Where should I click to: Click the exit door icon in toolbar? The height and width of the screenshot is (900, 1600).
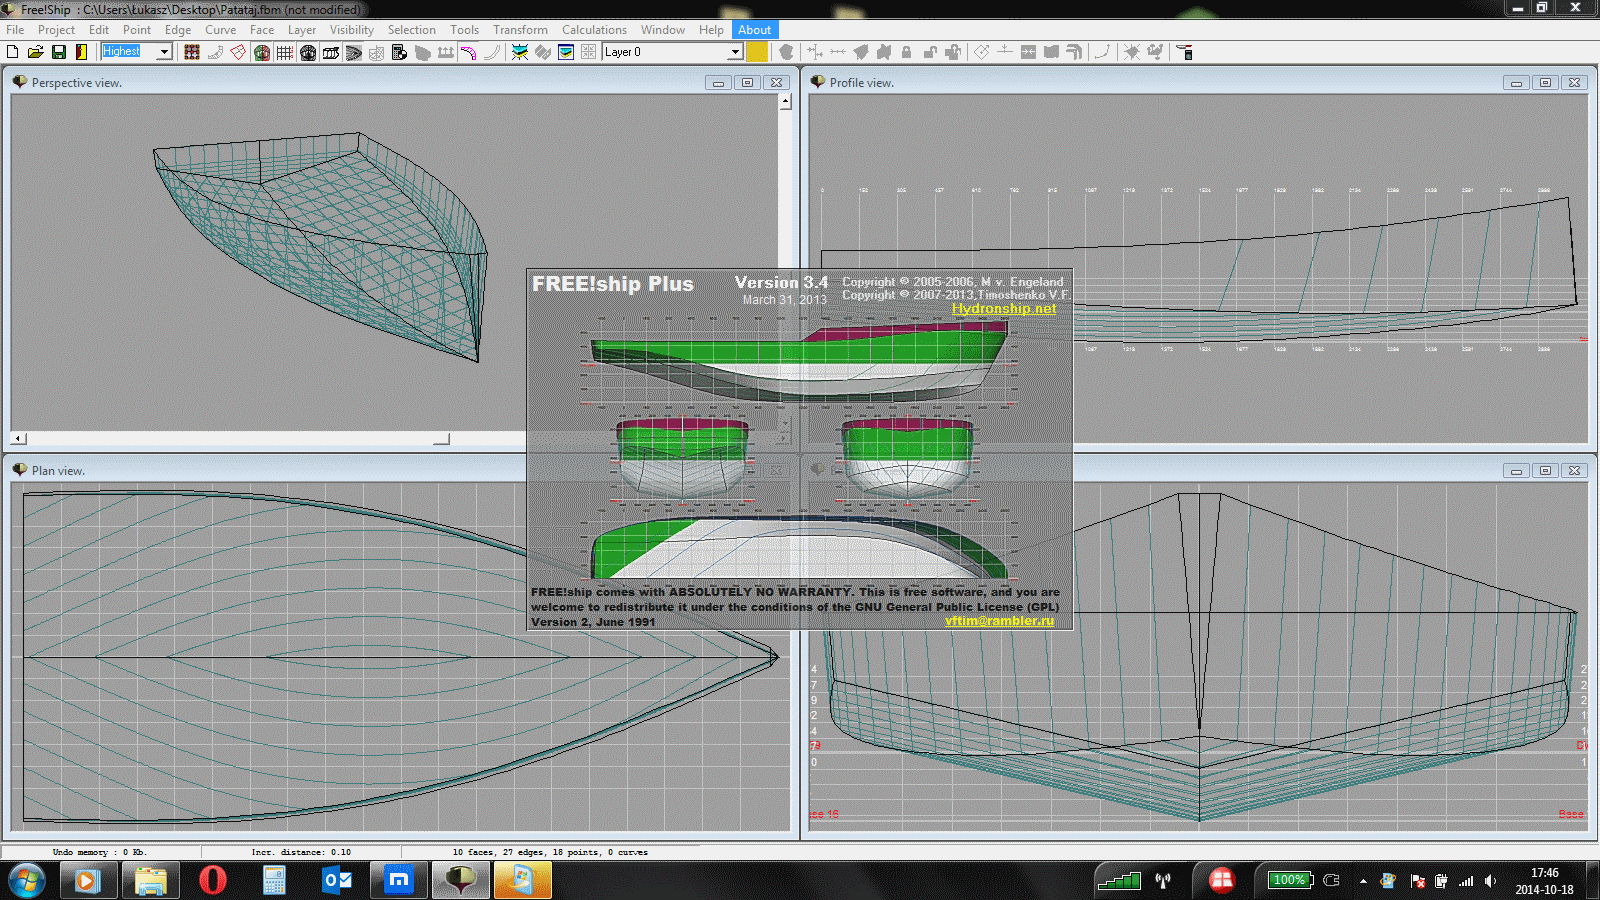[x=81, y=52]
